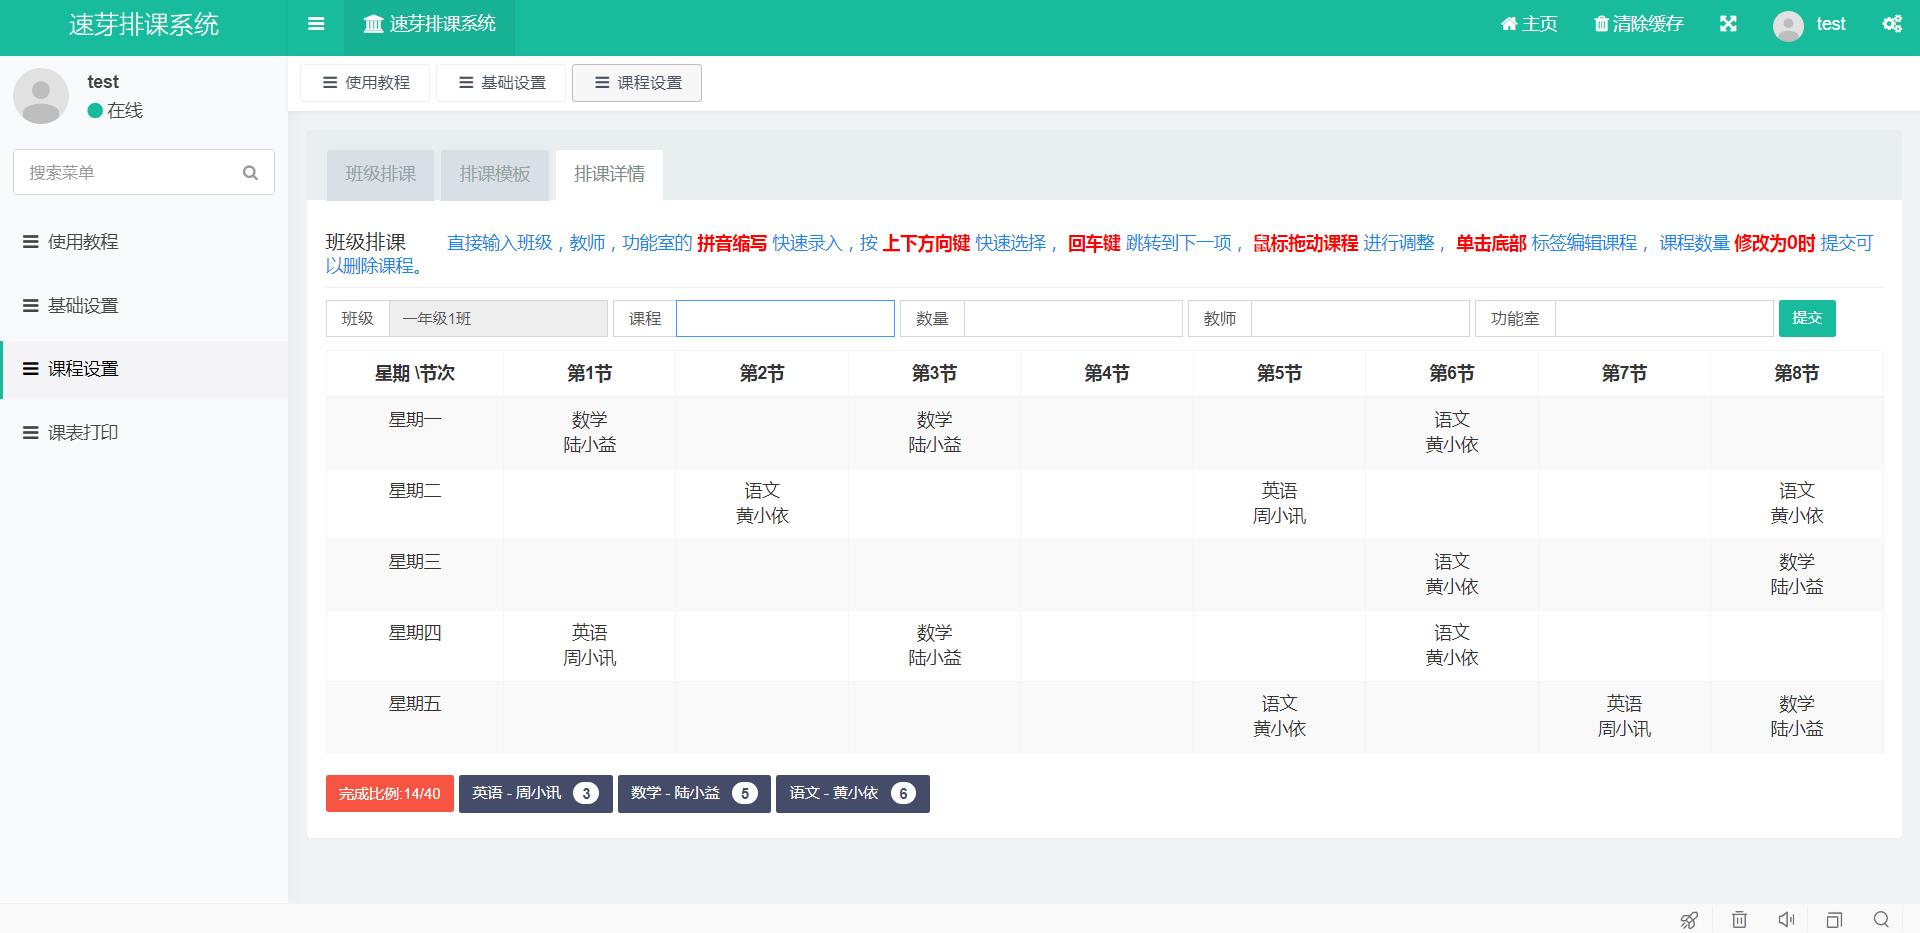Expand 使用教程 in the left sidebar
This screenshot has width=1920, height=933.
(83, 242)
